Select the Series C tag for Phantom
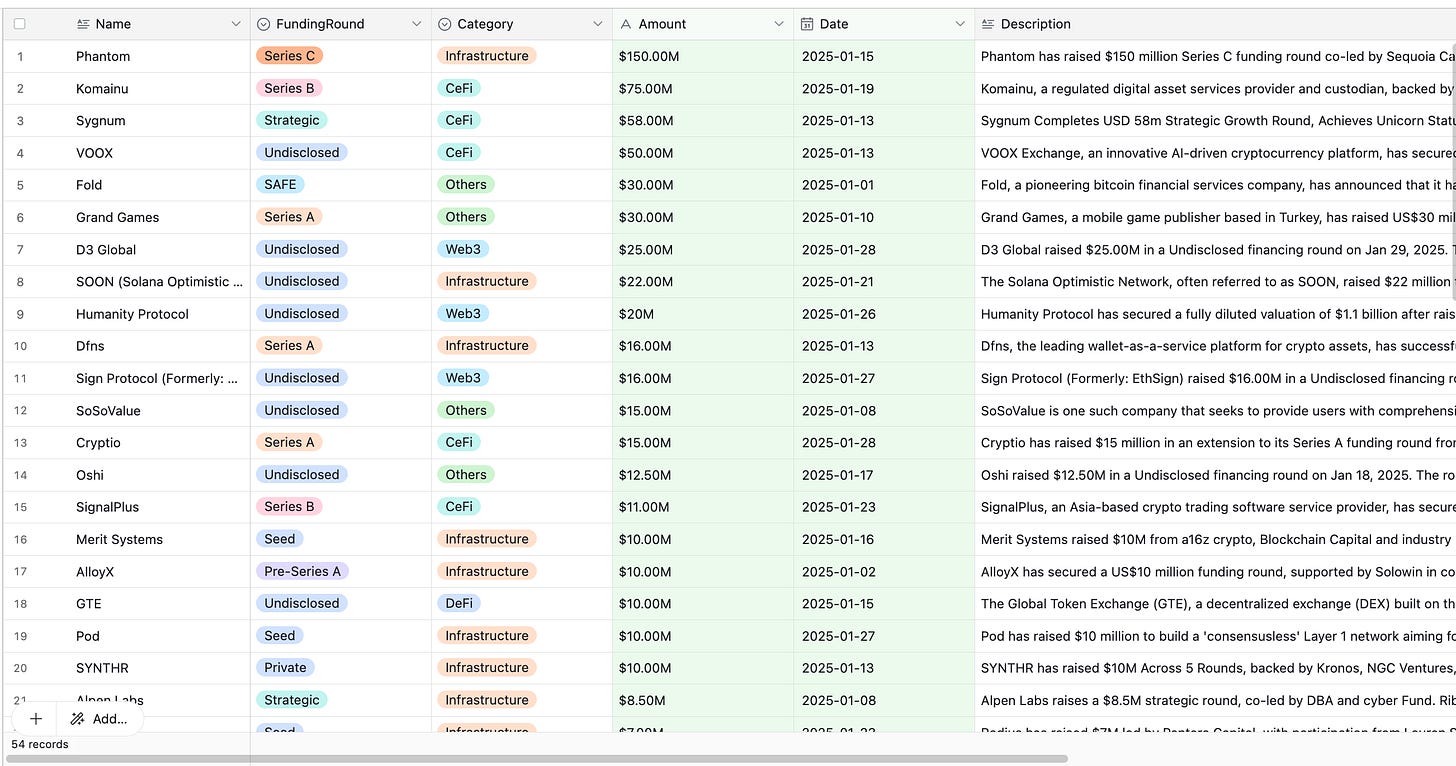Screen dimensions: 1456x766 [290, 56]
